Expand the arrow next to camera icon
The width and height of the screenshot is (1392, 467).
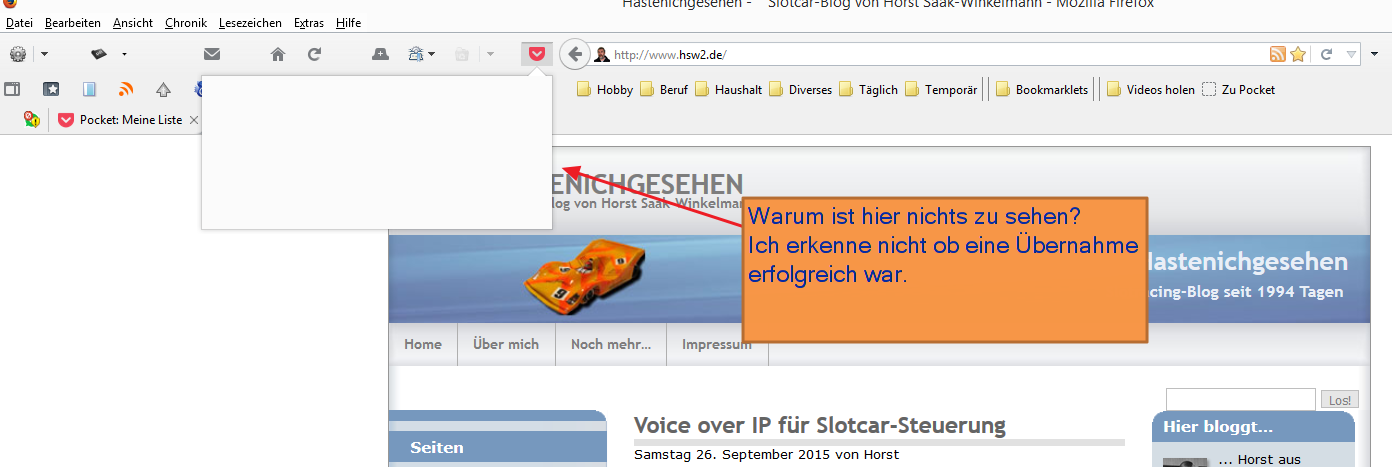point(490,54)
